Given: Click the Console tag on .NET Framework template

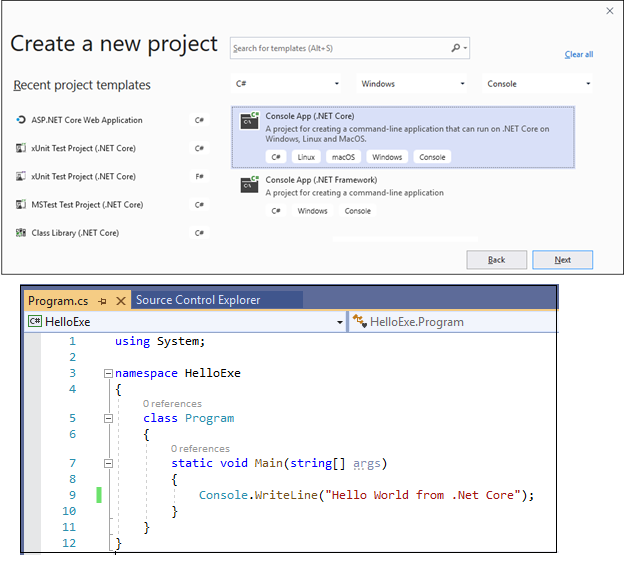Looking at the screenshot, I should (x=358, y=211).
